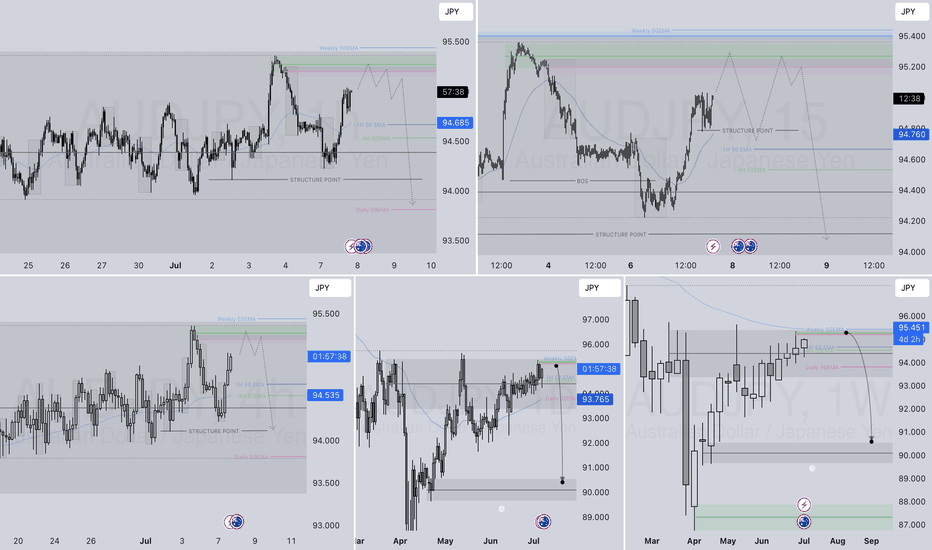Open the JPY currency button on the 15-minute chart
The height and width of the screenshot is (550, 932).
(x=912, y=11)
